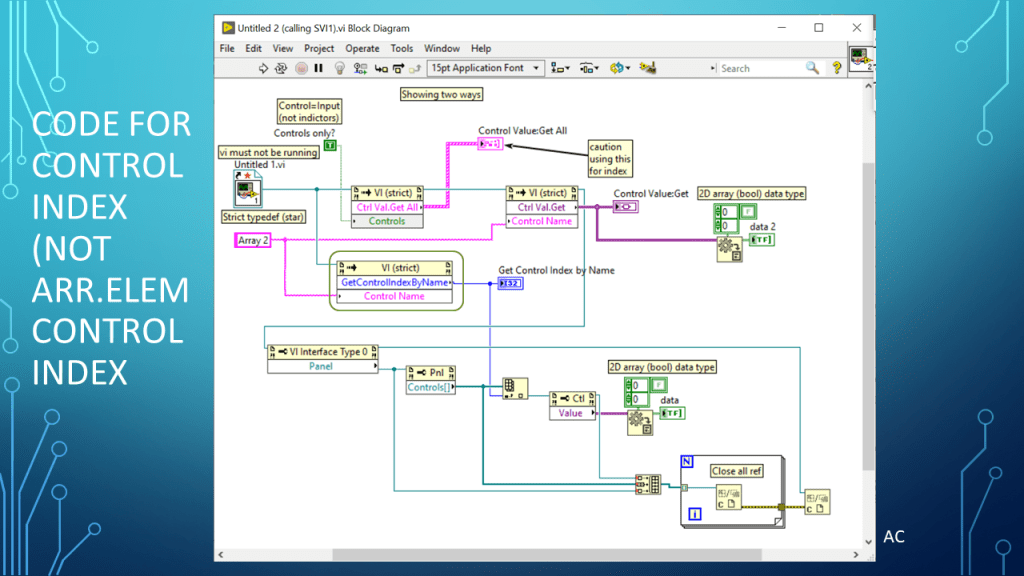Click the Clean Up Diagram icon

click(647, 68)
